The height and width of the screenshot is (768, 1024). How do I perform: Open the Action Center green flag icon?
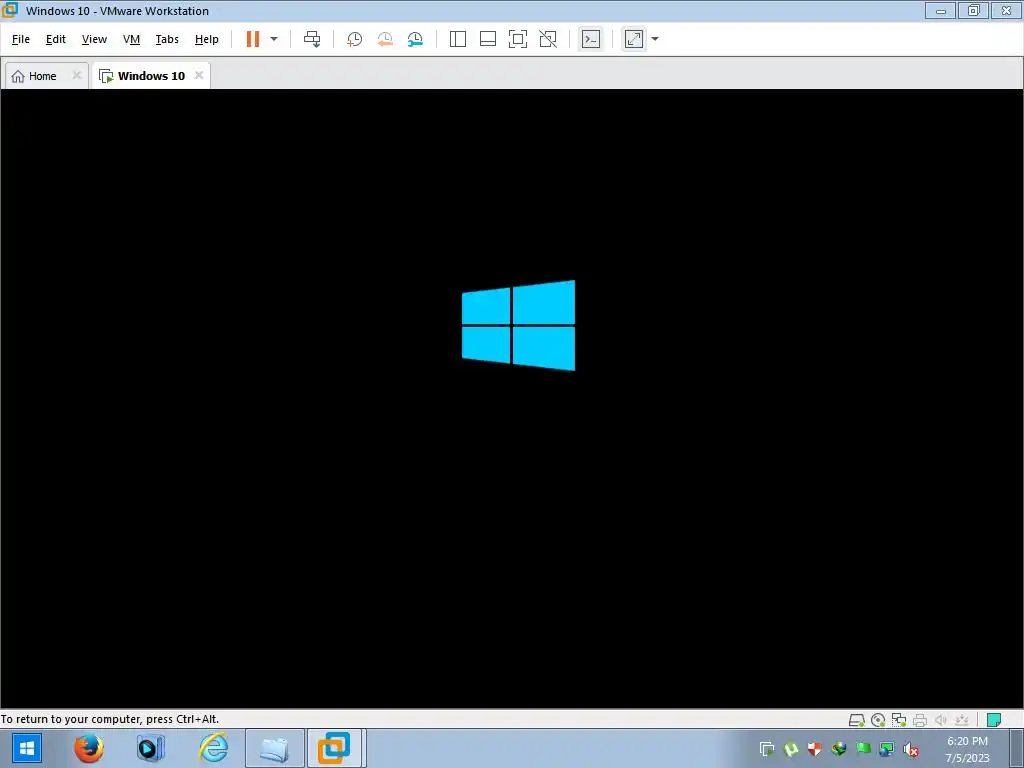point(863,749)
